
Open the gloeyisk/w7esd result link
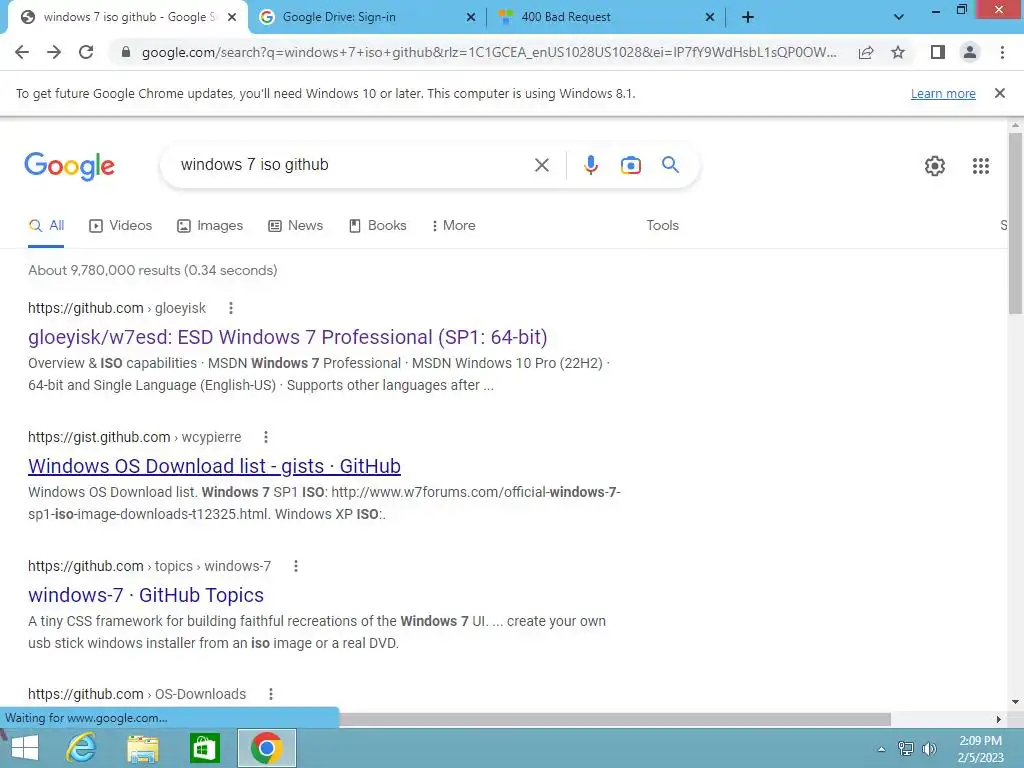coord(287,337)
